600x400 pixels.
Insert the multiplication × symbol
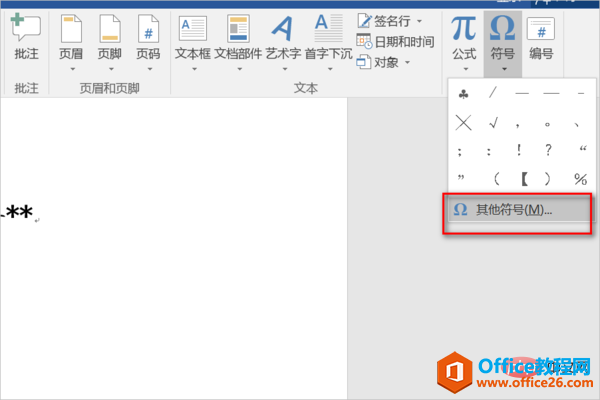[x=463, y=123]
